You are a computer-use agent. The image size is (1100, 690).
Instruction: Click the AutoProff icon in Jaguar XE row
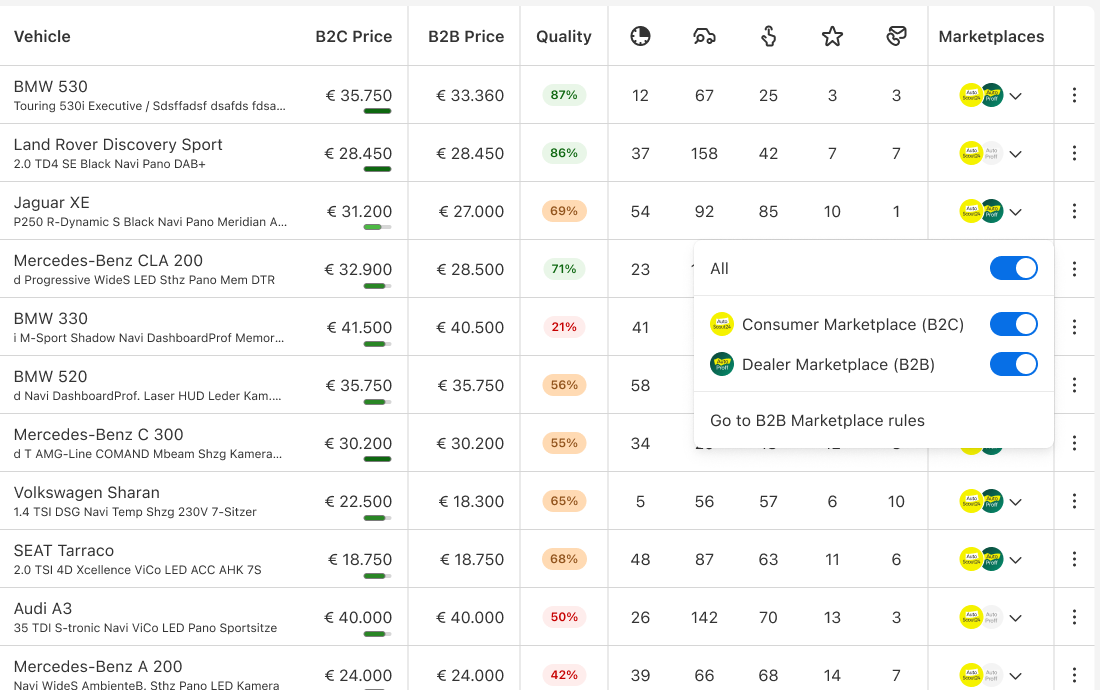point(992,211)
